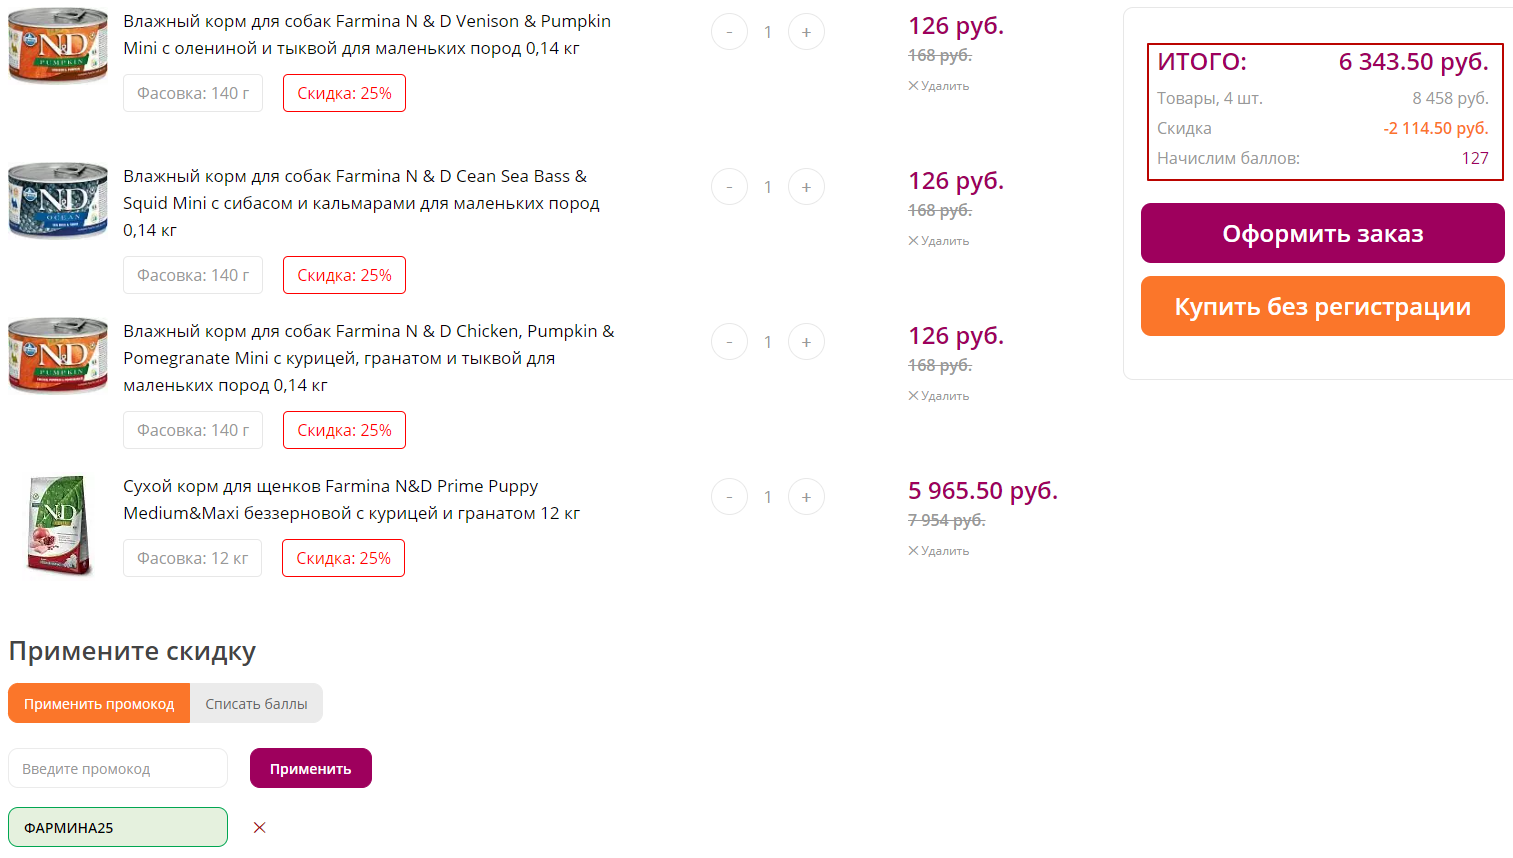
Task: Apply promo code with Применить button
Action: [x=311, y=768]
